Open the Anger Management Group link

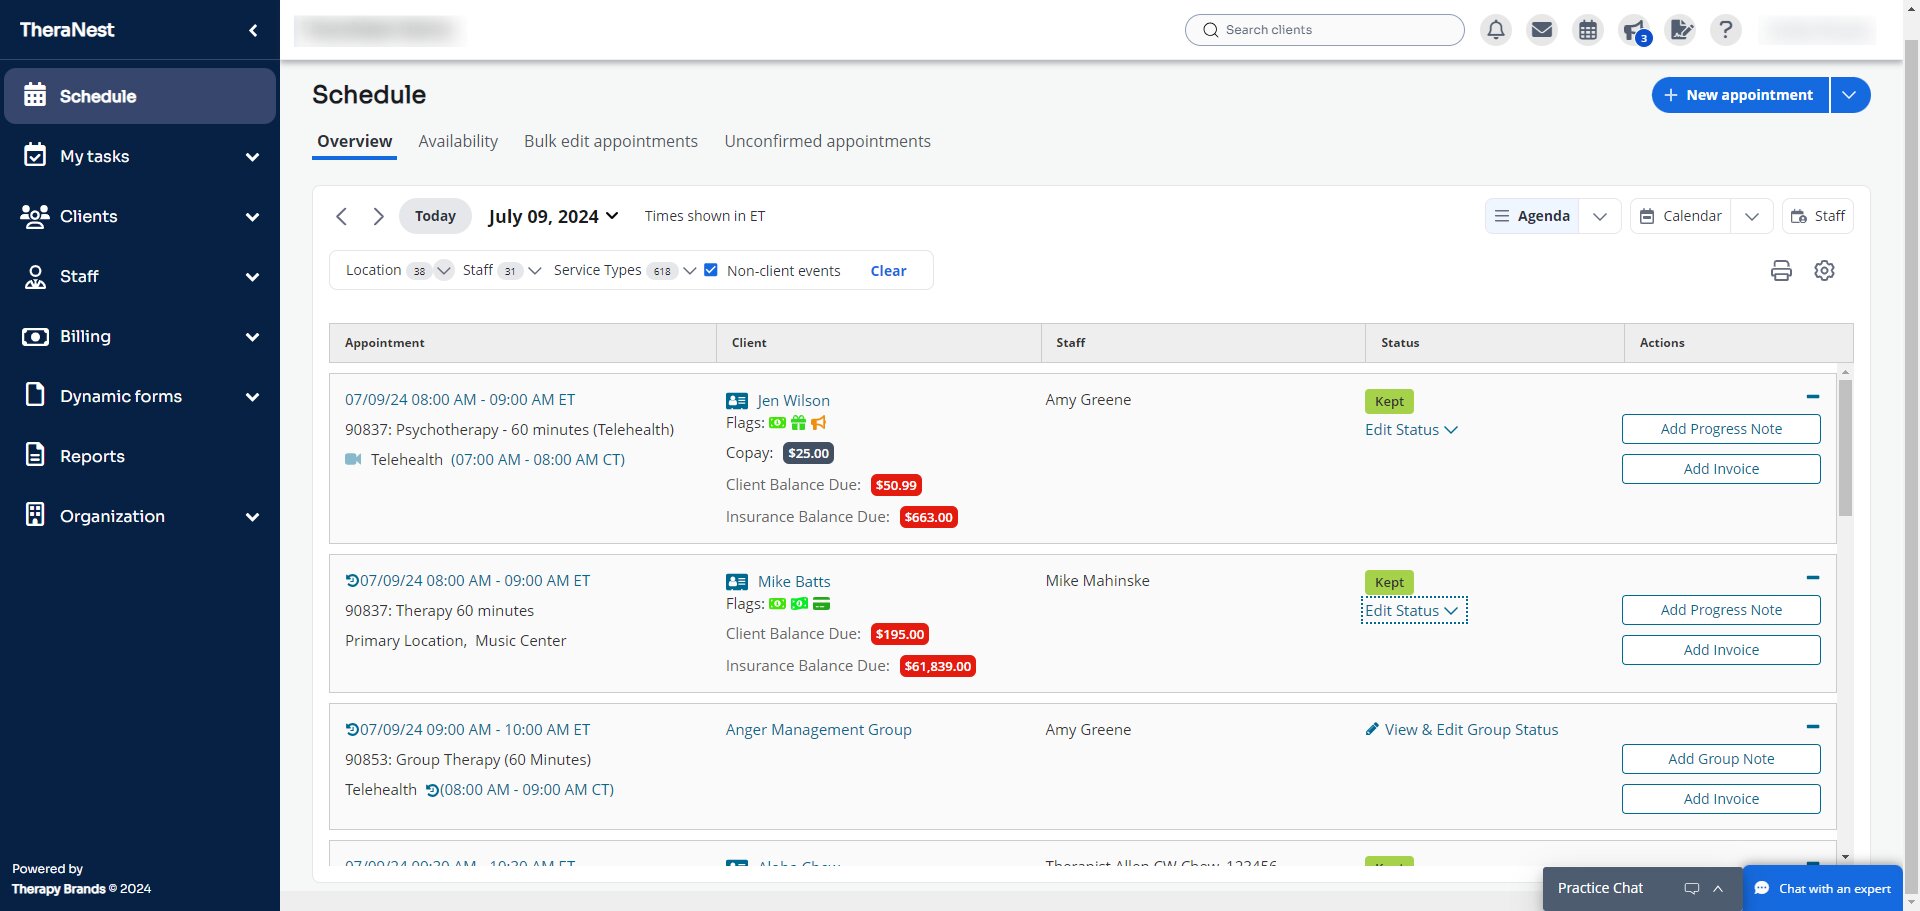[818, 730]
